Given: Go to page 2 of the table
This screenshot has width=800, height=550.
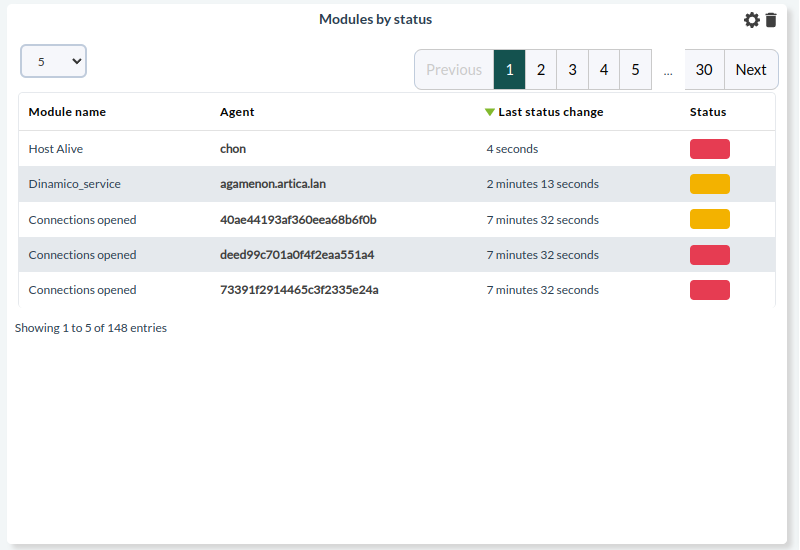Looking at the screenshot, I should (x=541, y=69).
